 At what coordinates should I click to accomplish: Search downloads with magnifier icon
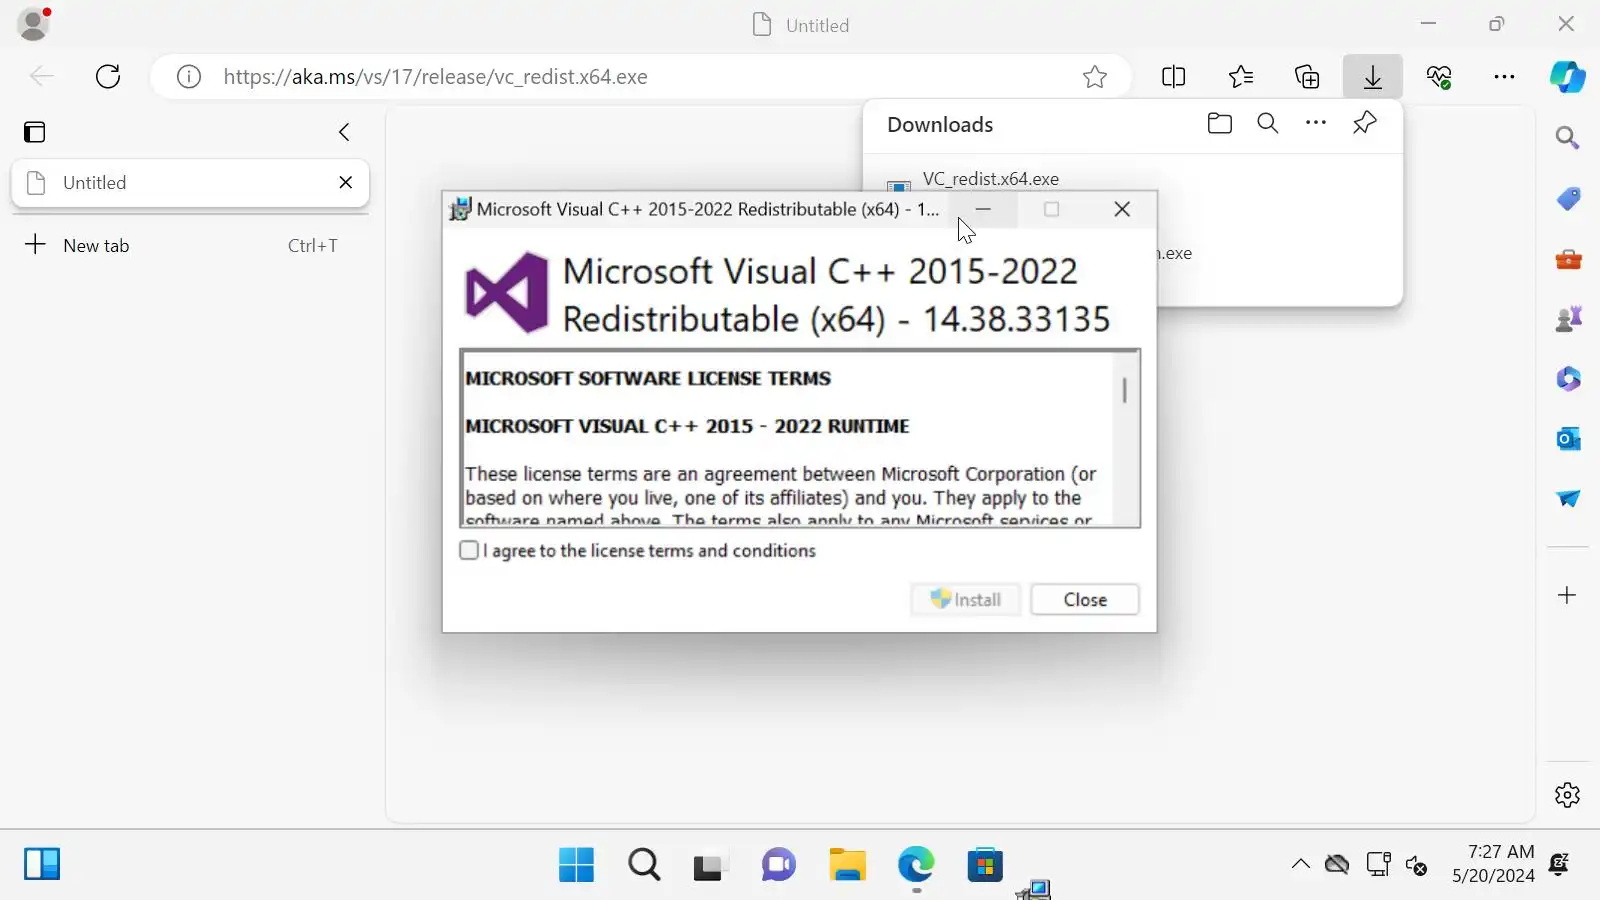(1268, 124)
